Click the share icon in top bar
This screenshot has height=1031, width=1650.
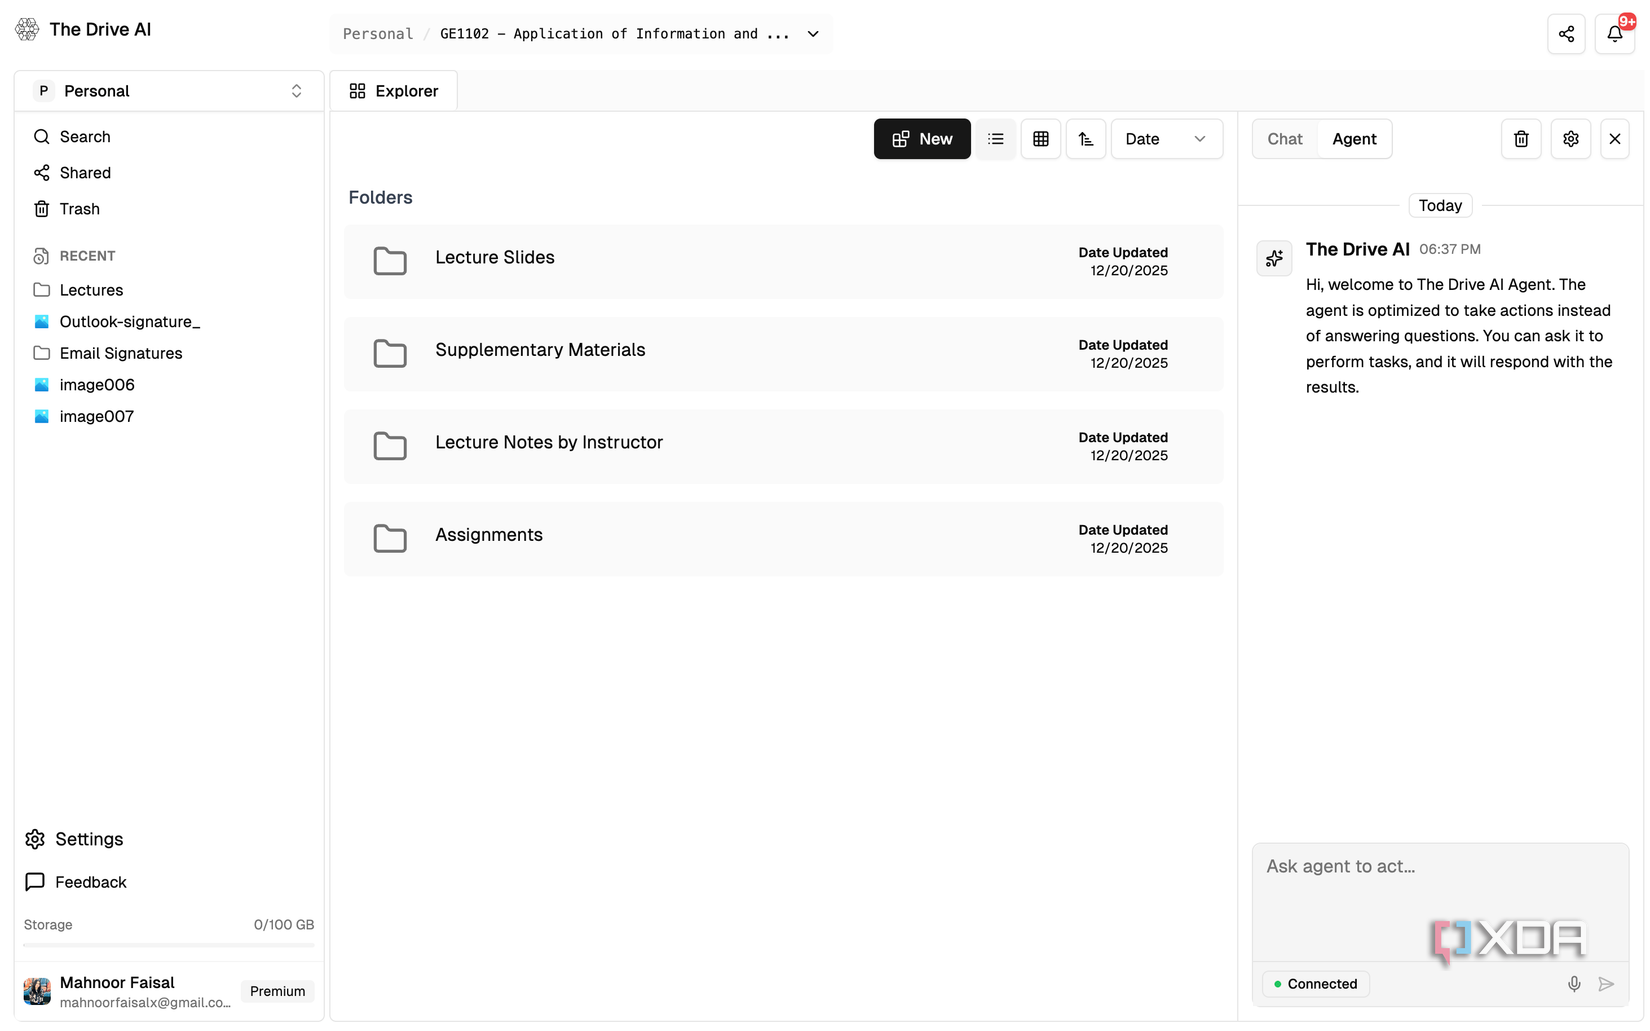(1566, 34)
